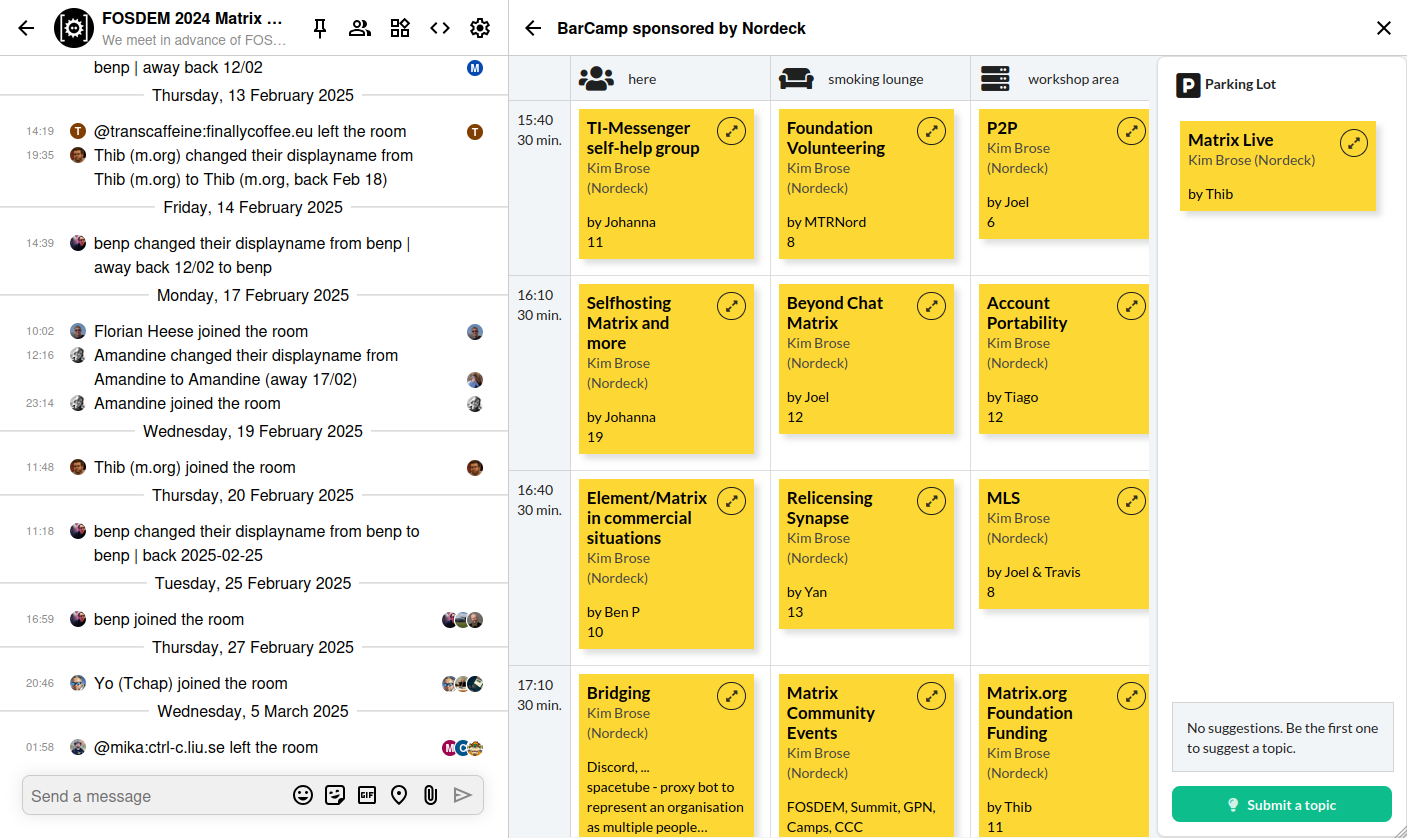The height and width of the screenshot is (838, 1407).
Task: Open the widgets/extensions icon in header
Action: tap(400, 28)
